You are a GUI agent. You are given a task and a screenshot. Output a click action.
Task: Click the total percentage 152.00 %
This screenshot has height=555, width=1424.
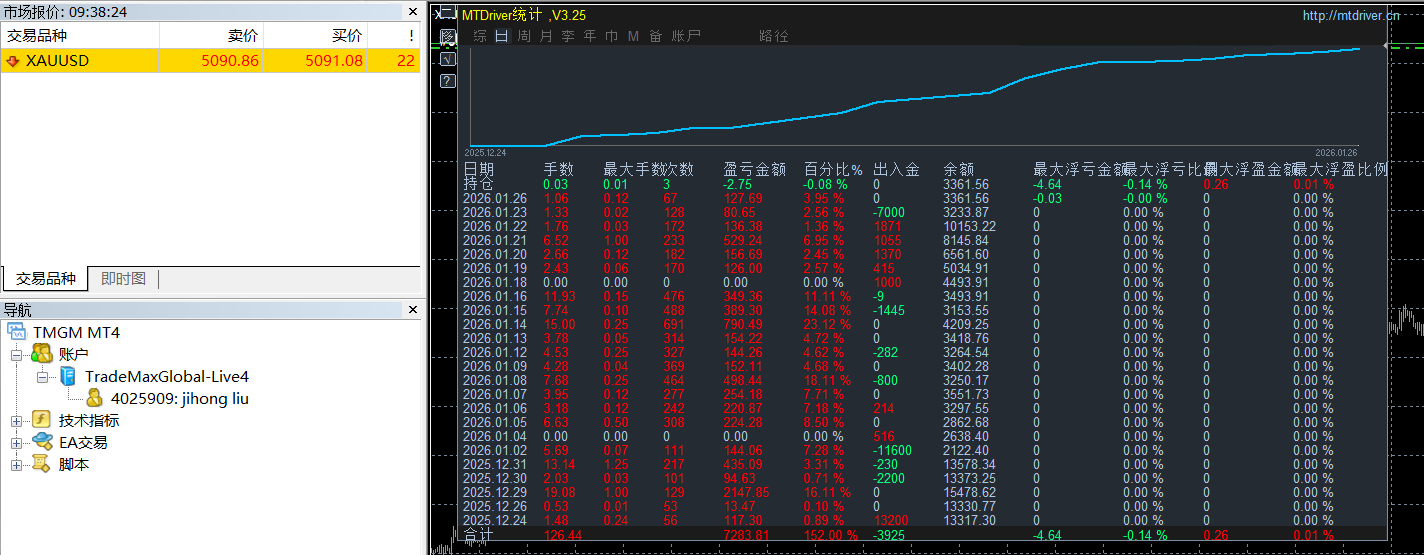[830, 535]
